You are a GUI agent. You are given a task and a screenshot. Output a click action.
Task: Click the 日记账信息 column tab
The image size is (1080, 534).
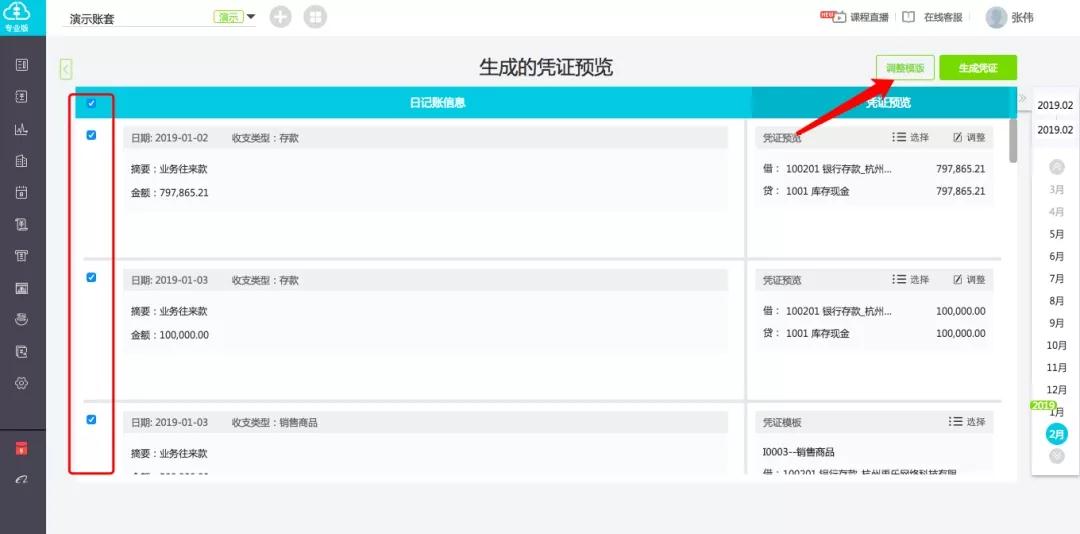437,103
